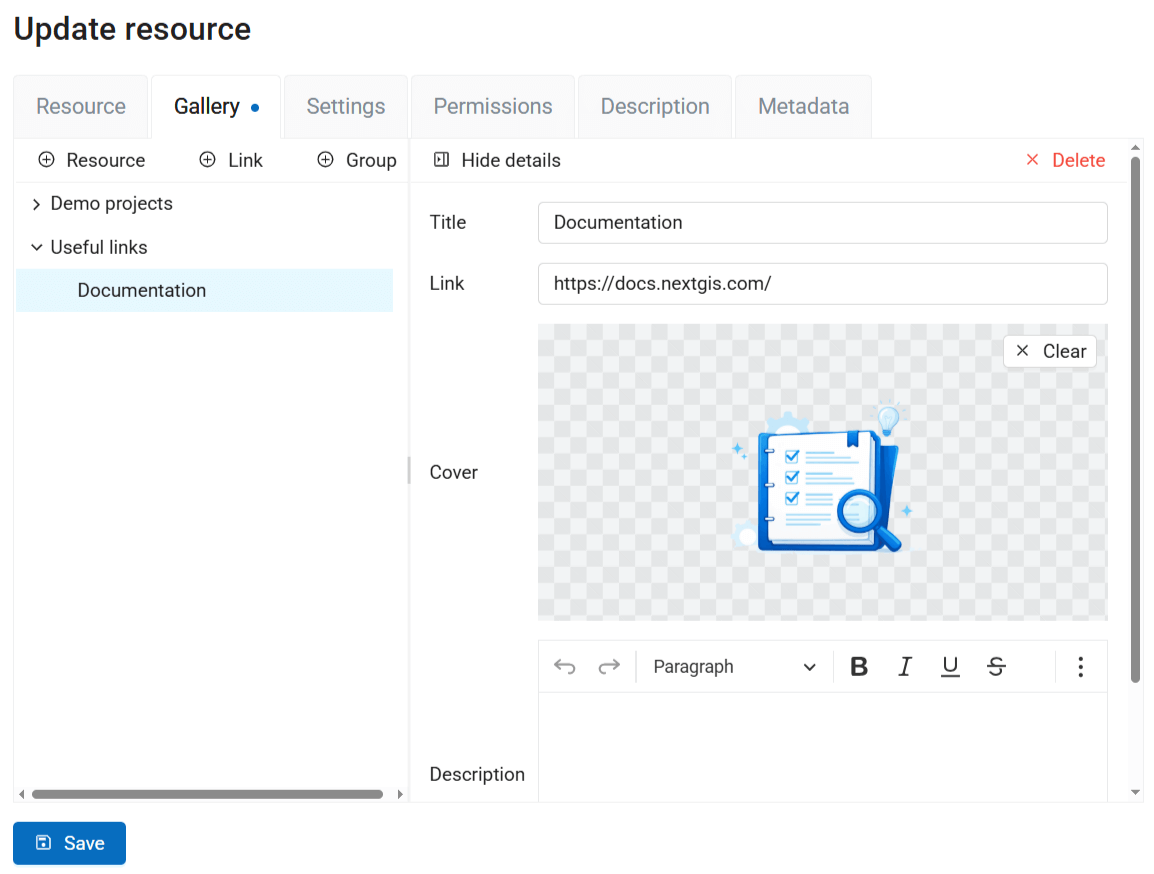Click the horizontal scrollbar in tree panel
The width and height of the screenshot is (1154, 874).
(x=207, y=795)
